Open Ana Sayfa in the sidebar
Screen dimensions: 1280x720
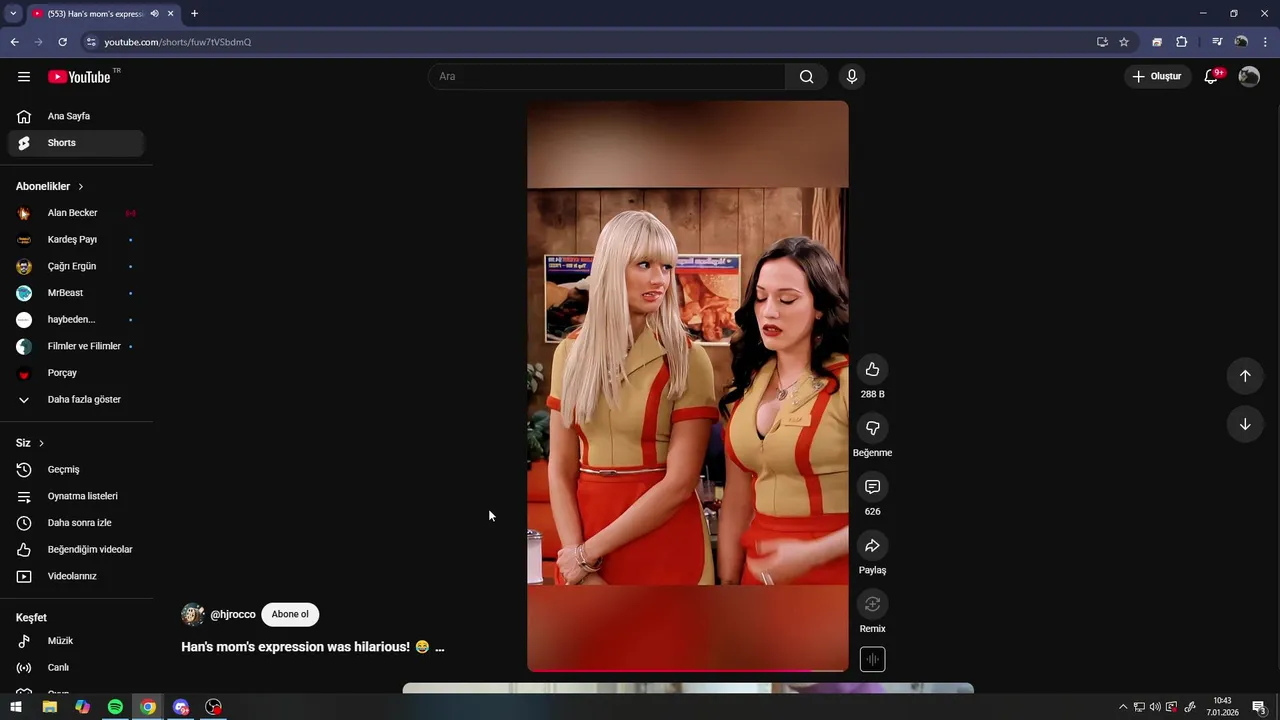tap(76, 116)
